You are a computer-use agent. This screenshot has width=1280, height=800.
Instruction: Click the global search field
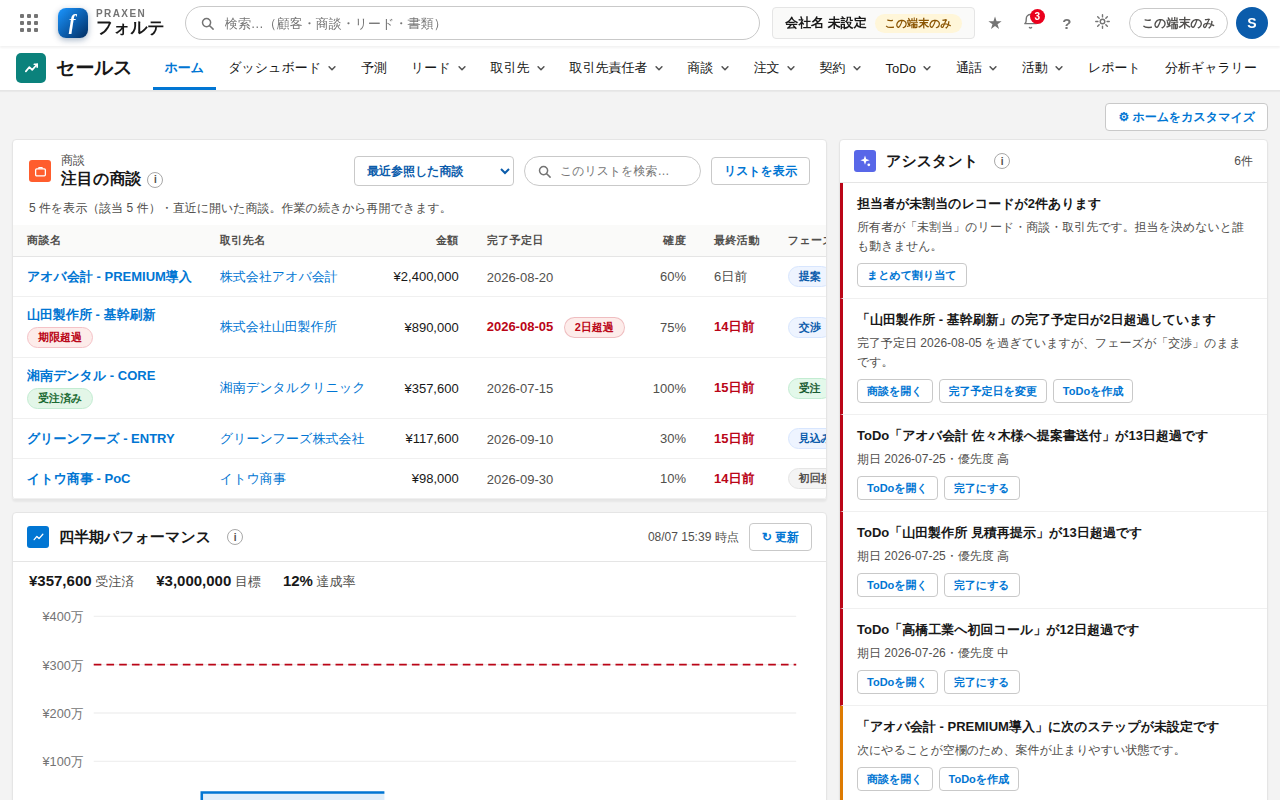click(472, 23)
